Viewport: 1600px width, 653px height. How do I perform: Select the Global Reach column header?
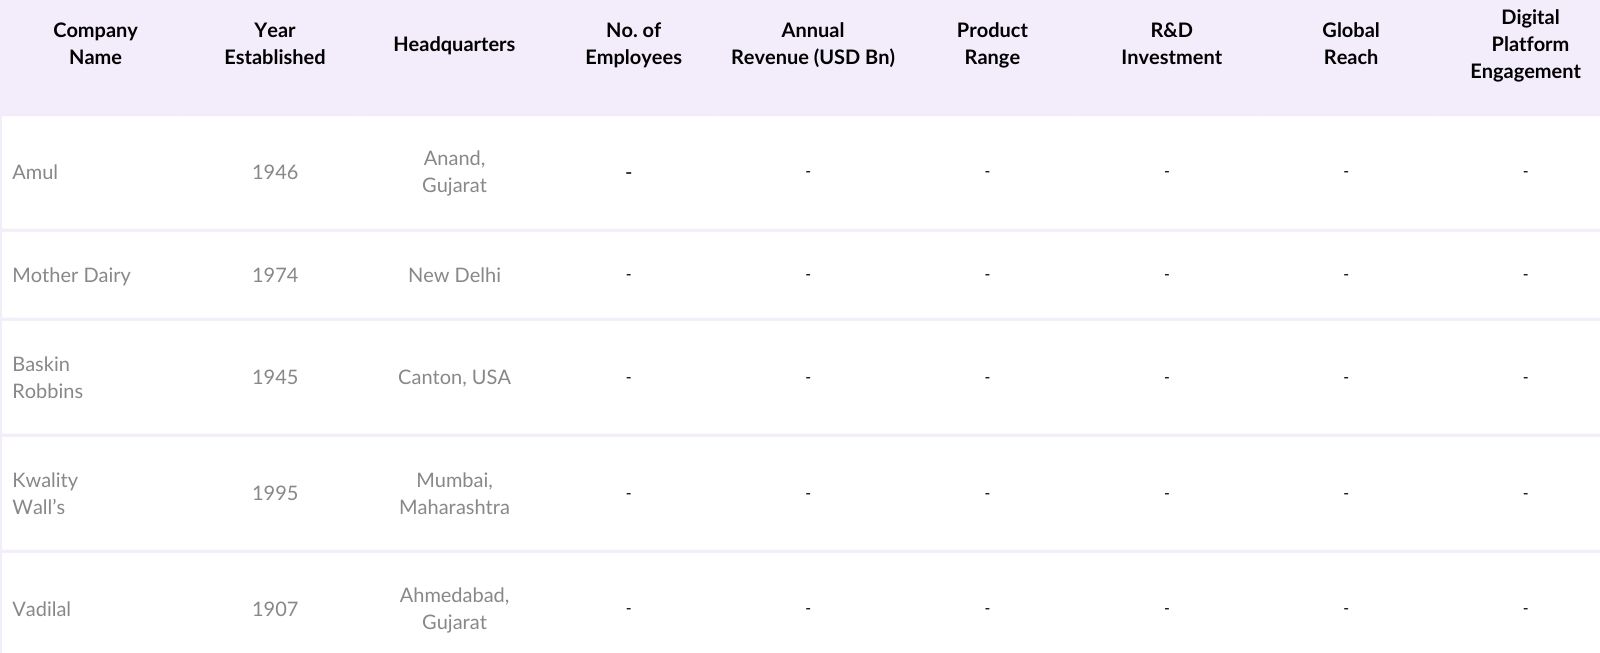click(x=1350, y=44)
